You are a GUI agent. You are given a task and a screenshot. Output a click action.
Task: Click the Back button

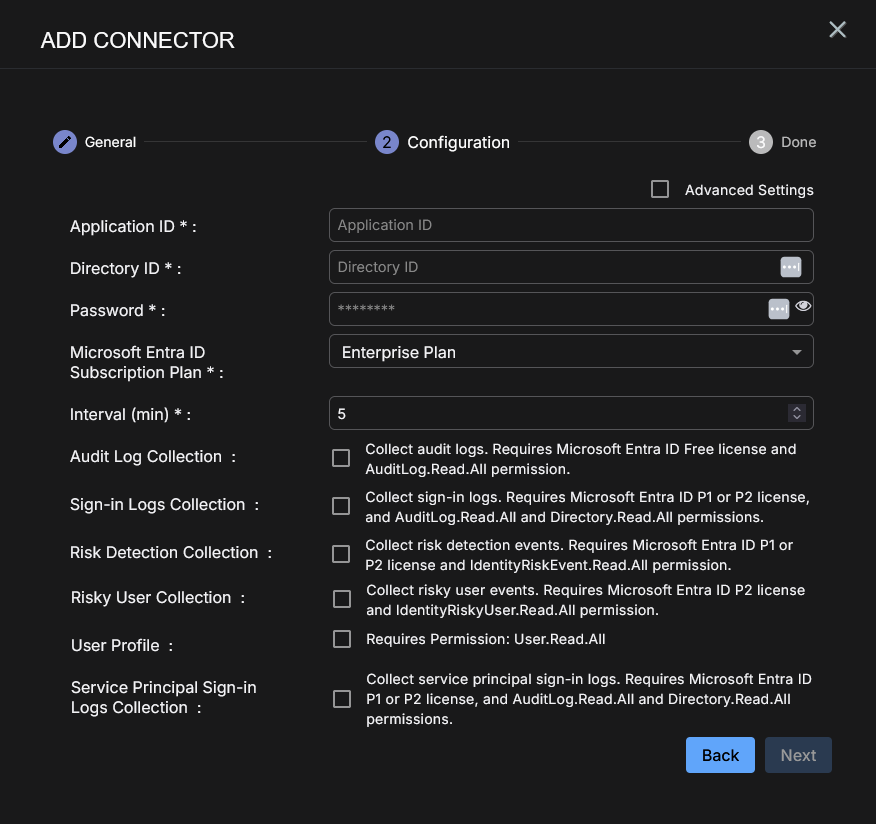pyautogui.click(x=720, y=755)
